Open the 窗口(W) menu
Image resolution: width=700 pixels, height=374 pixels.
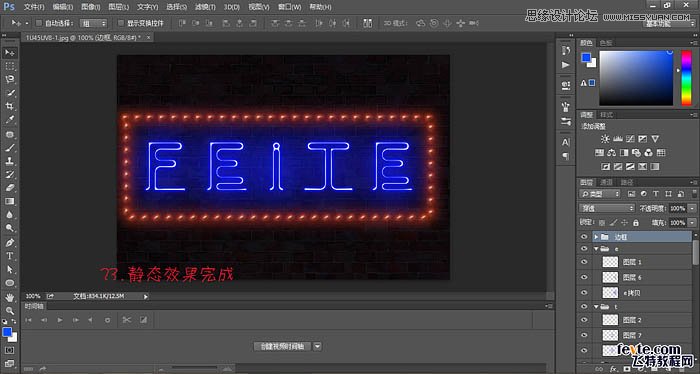tap(289, 7)
